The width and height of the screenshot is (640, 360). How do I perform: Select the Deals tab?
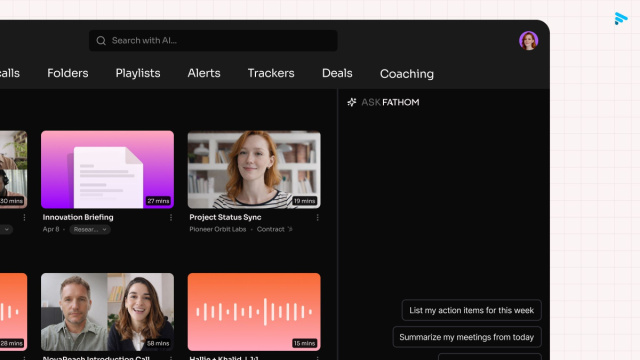(x=337, y=73)
